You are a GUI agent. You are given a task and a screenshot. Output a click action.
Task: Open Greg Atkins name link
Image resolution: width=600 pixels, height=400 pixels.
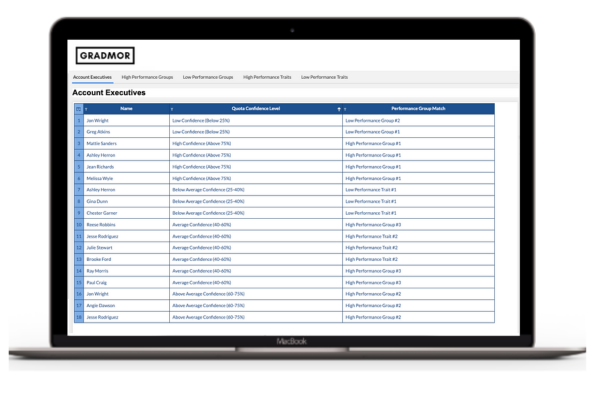pos(98,132)
